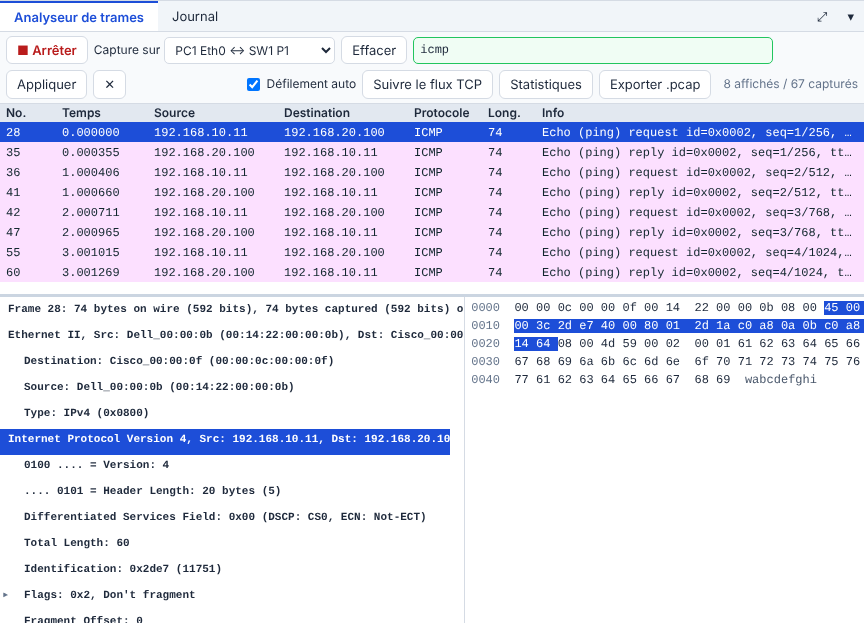Clear the filter with the × button
The width and height of the screenshot is (864, 623).
109,85
